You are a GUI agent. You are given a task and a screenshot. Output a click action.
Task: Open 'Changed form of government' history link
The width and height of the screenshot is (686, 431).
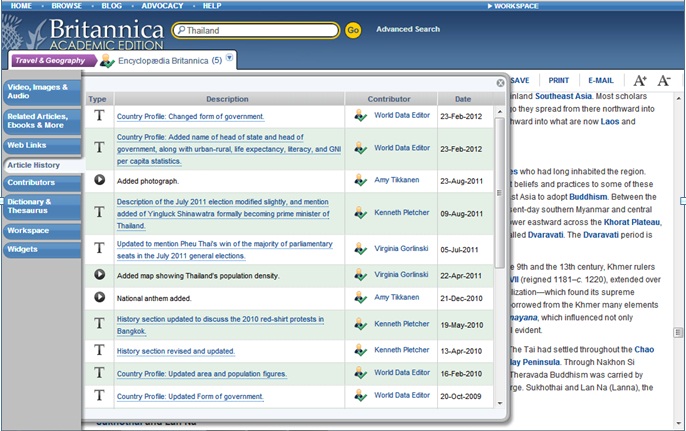[190, 117]
